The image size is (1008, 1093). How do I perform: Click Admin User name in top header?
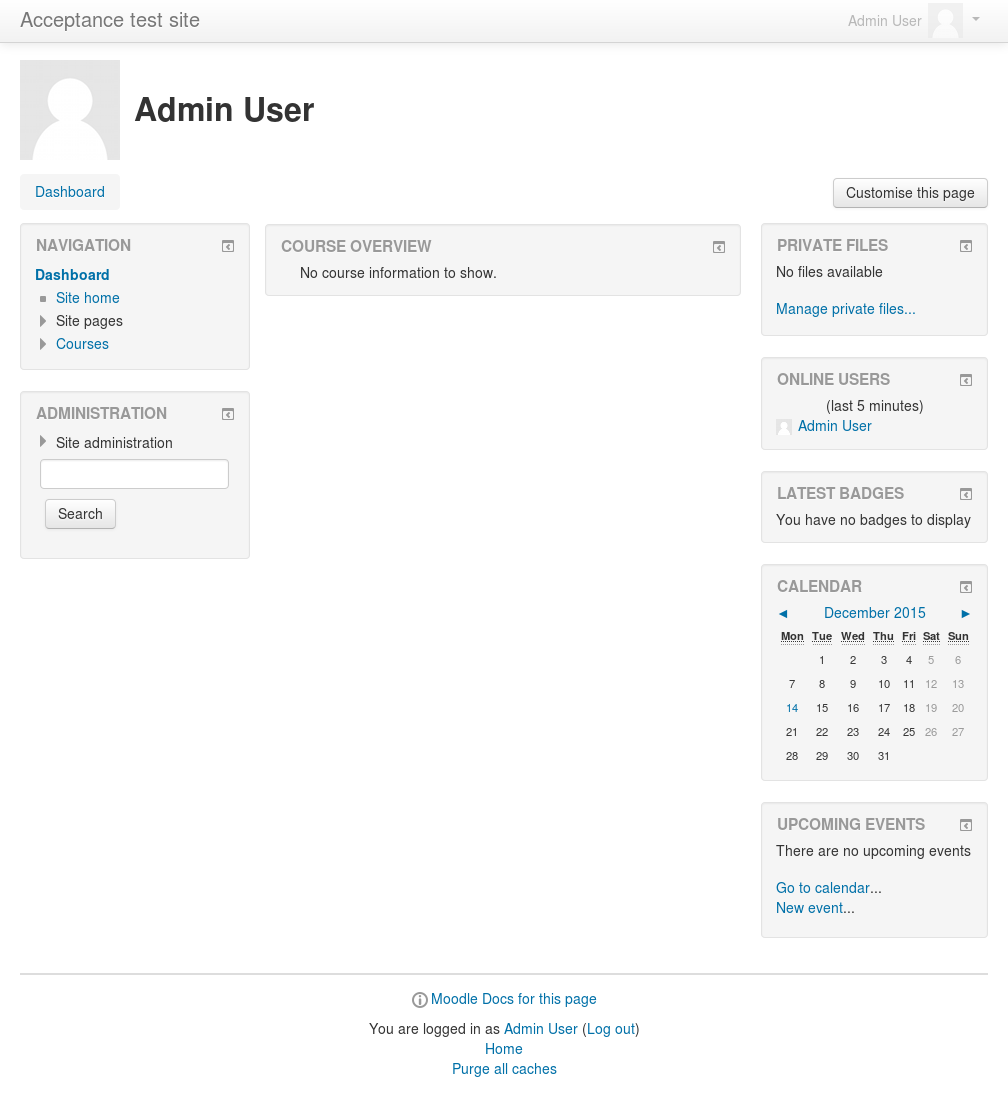[885, 21]
